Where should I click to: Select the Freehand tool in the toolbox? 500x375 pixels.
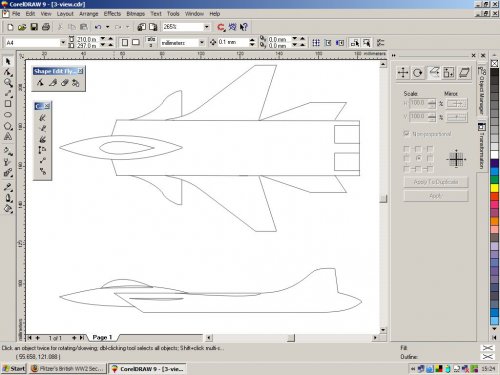click(8, 93)
